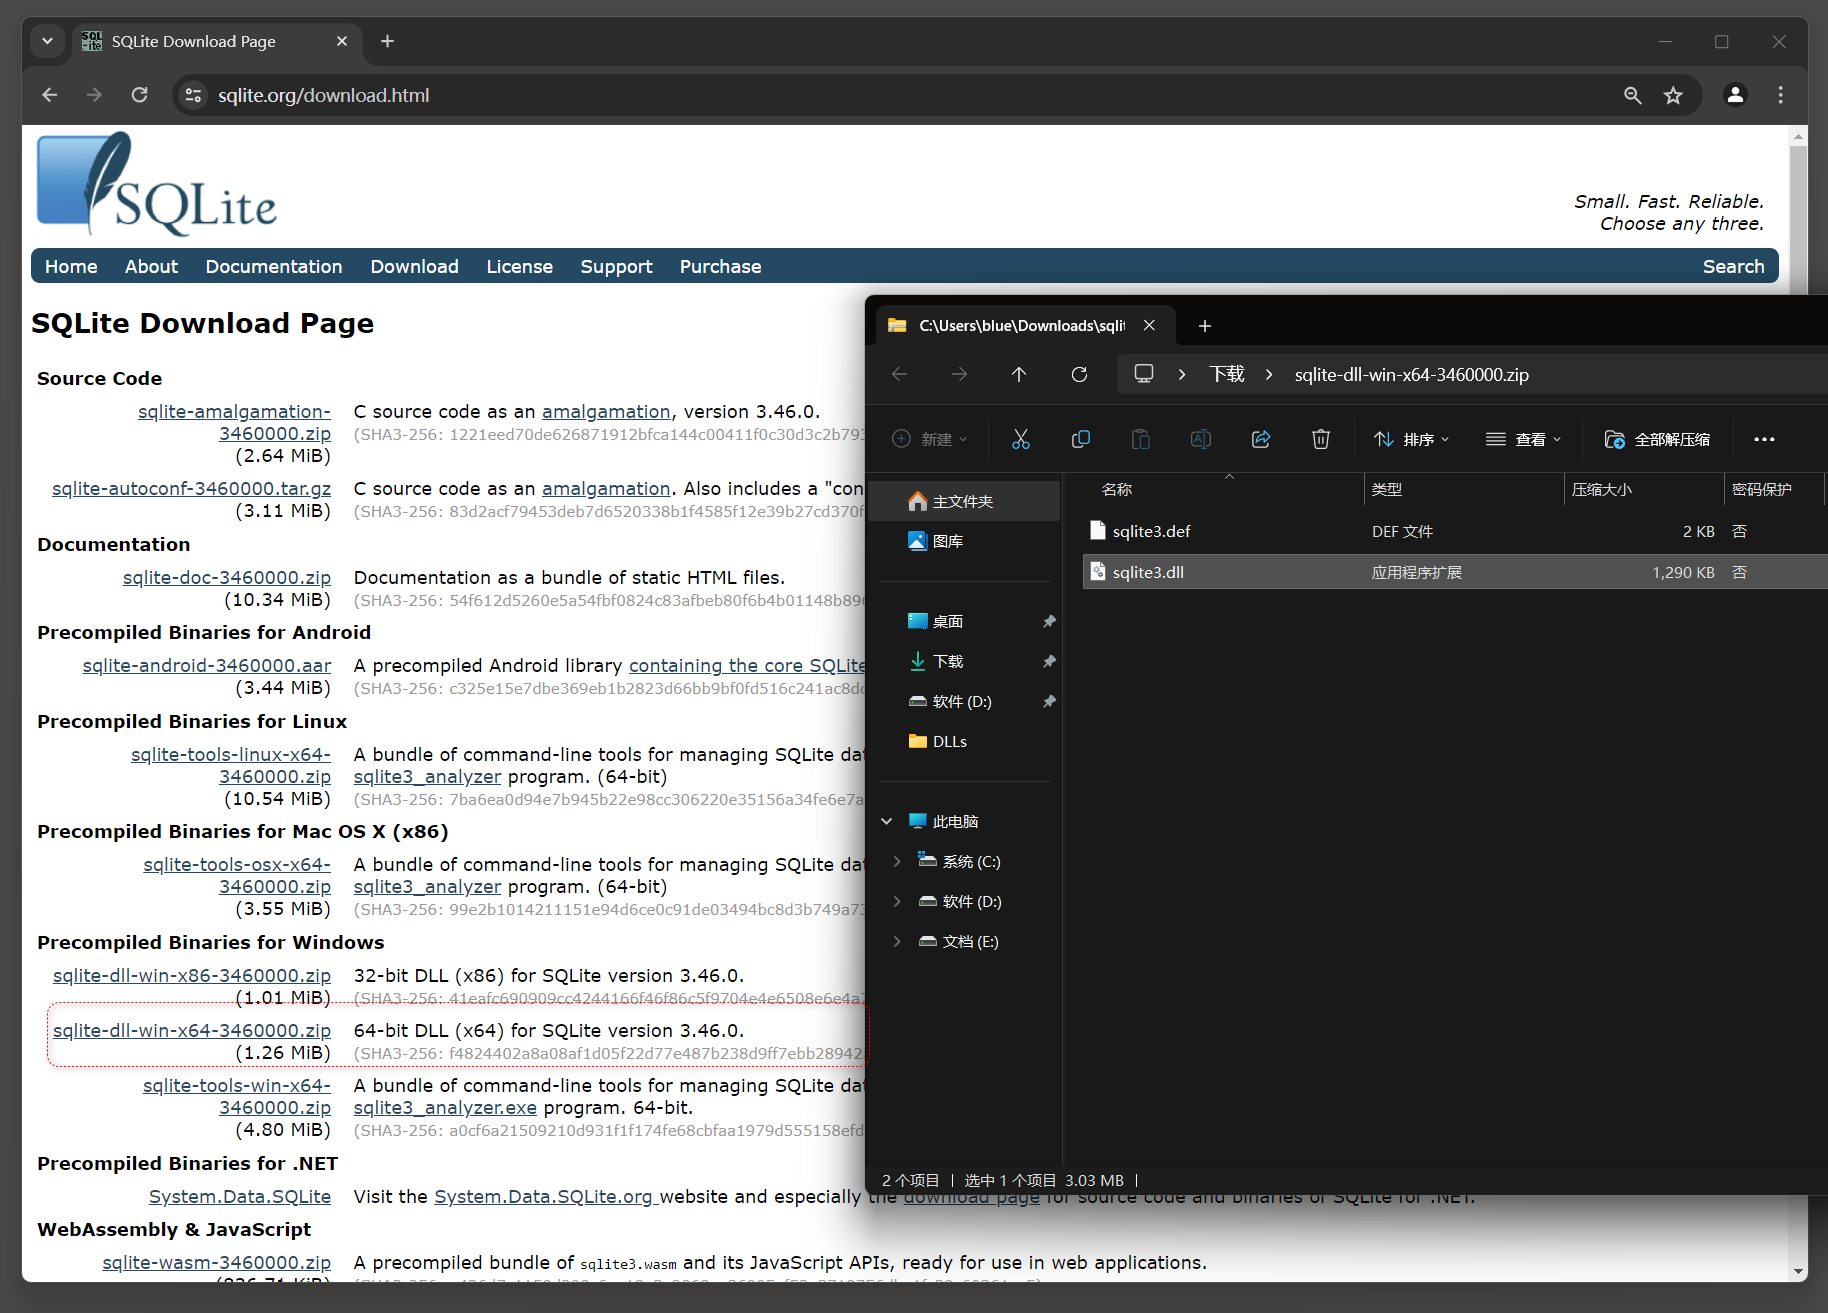Click the SQLite logo image
Viewport: 1828px width, 1313px height.
(157, 185)
